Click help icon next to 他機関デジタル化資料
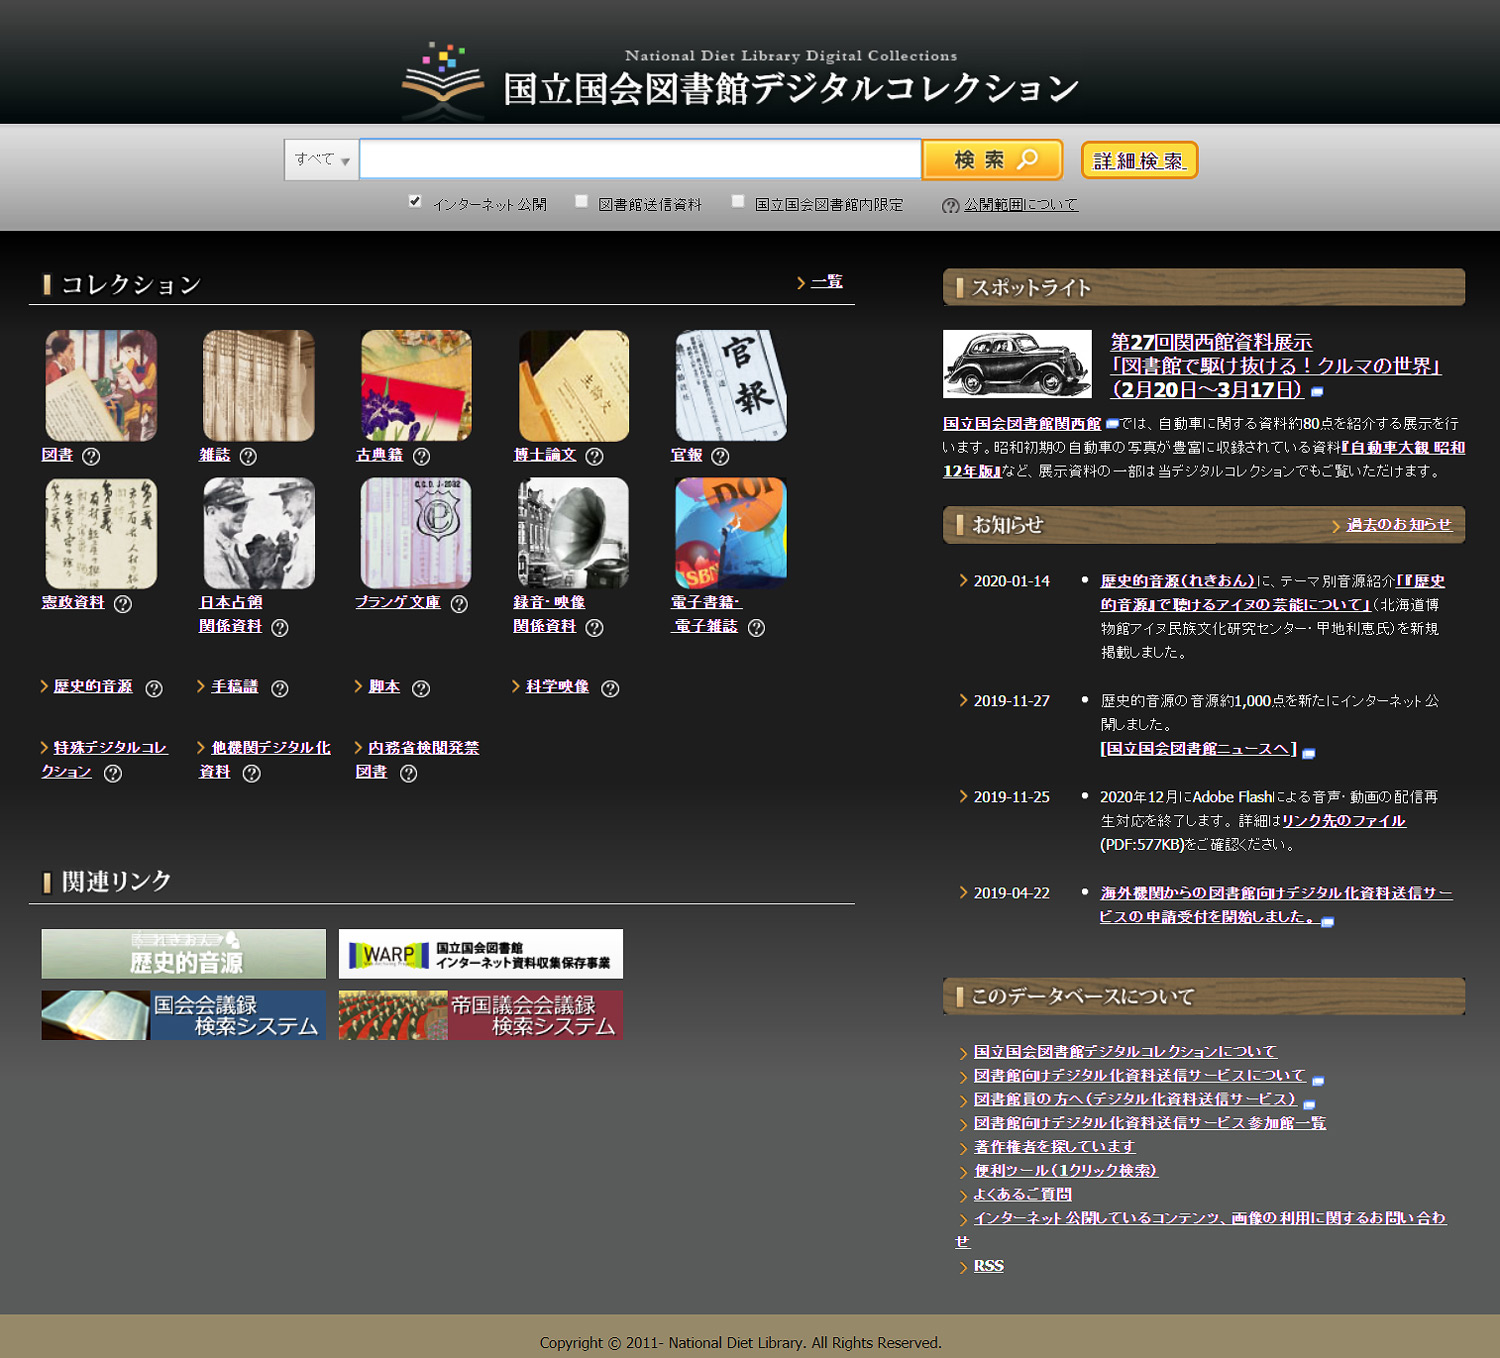The width and height of the screenshot is (1500, 1358). point(252,773)
